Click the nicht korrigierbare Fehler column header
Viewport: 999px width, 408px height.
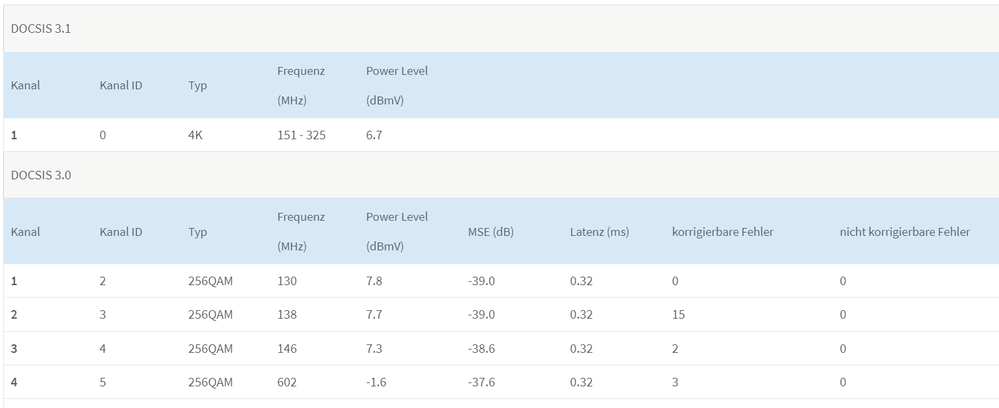pyautogui.click(x=904, y=232)
